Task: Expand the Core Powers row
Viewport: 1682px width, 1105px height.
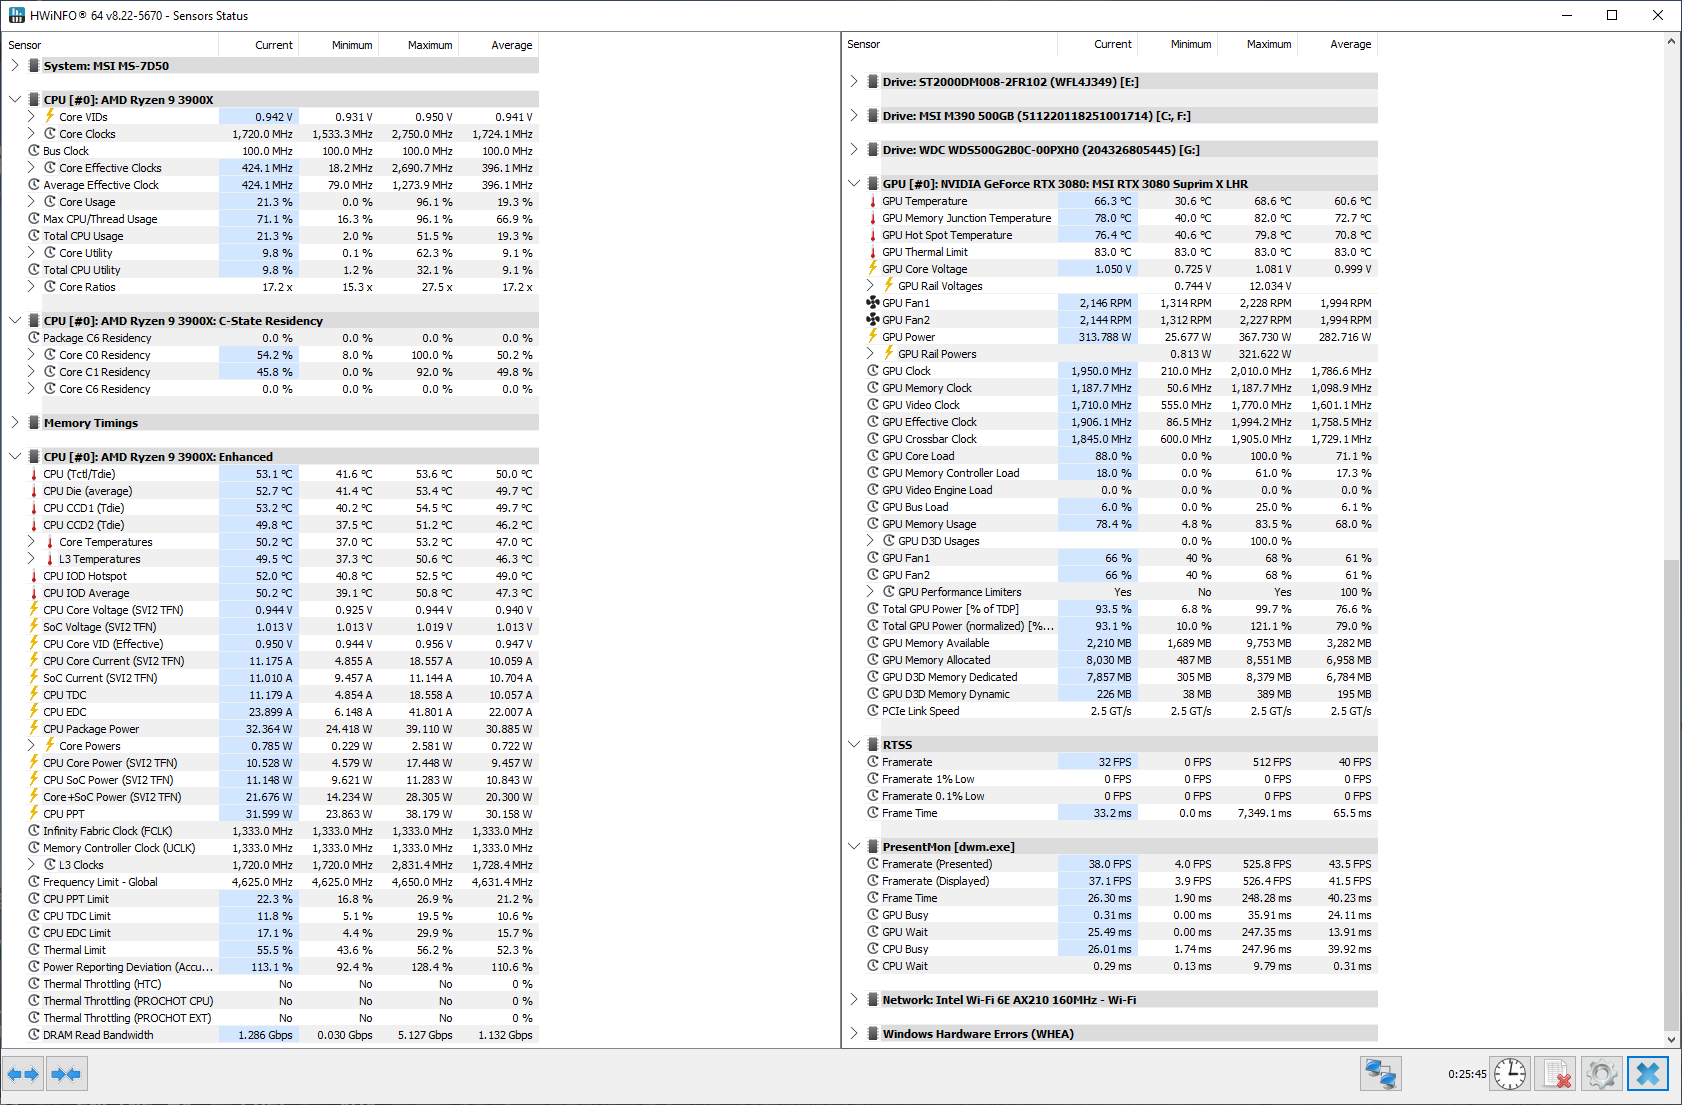Action: [31, 746]
